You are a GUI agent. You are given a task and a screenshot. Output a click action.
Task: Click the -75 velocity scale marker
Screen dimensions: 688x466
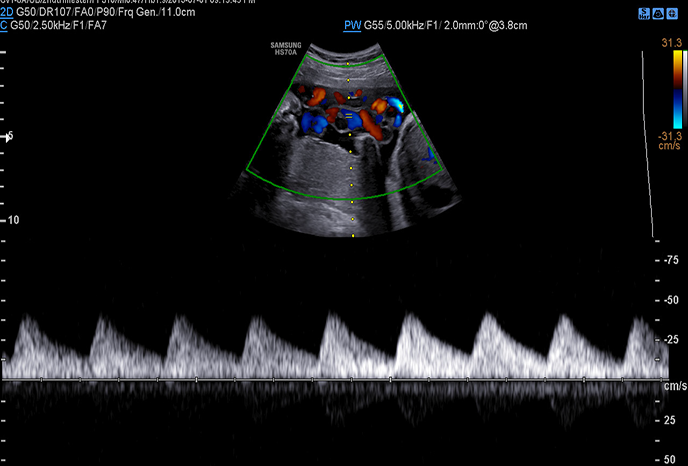click(671, 259)
